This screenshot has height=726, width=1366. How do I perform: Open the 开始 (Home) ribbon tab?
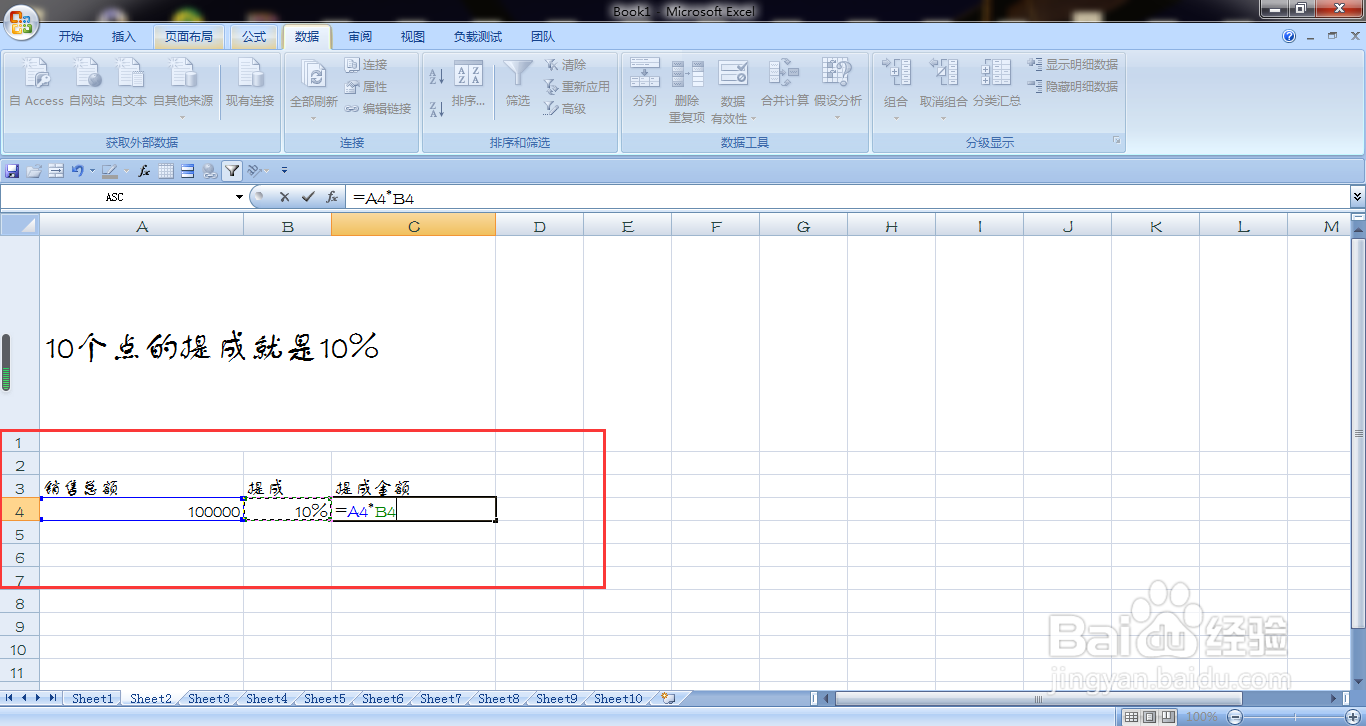click(71, 37)
